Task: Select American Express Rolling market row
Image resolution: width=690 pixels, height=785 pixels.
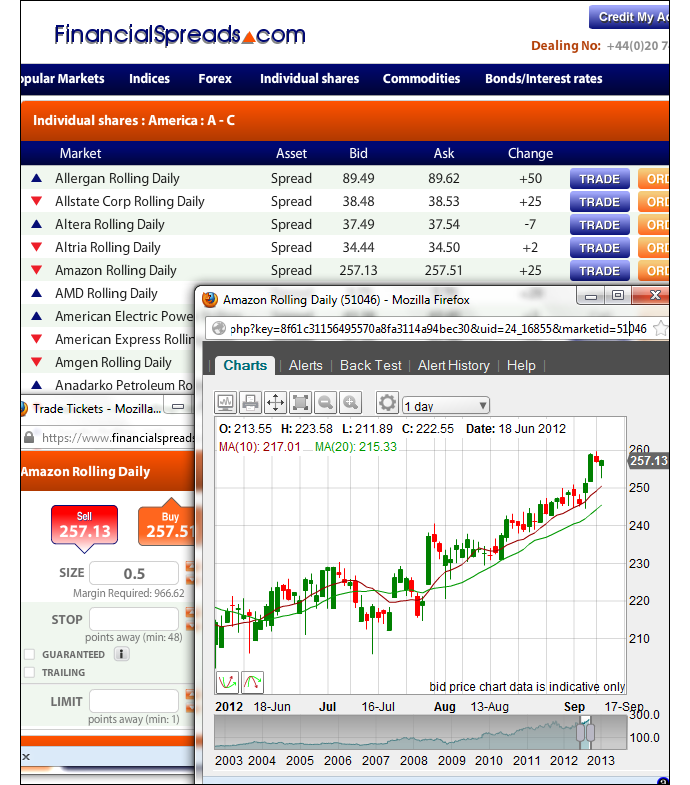Action: coord(108,339)
